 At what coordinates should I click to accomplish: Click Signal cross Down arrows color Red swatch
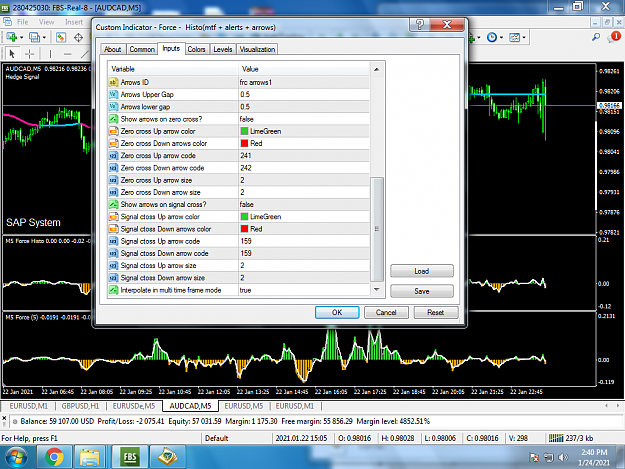244,229
